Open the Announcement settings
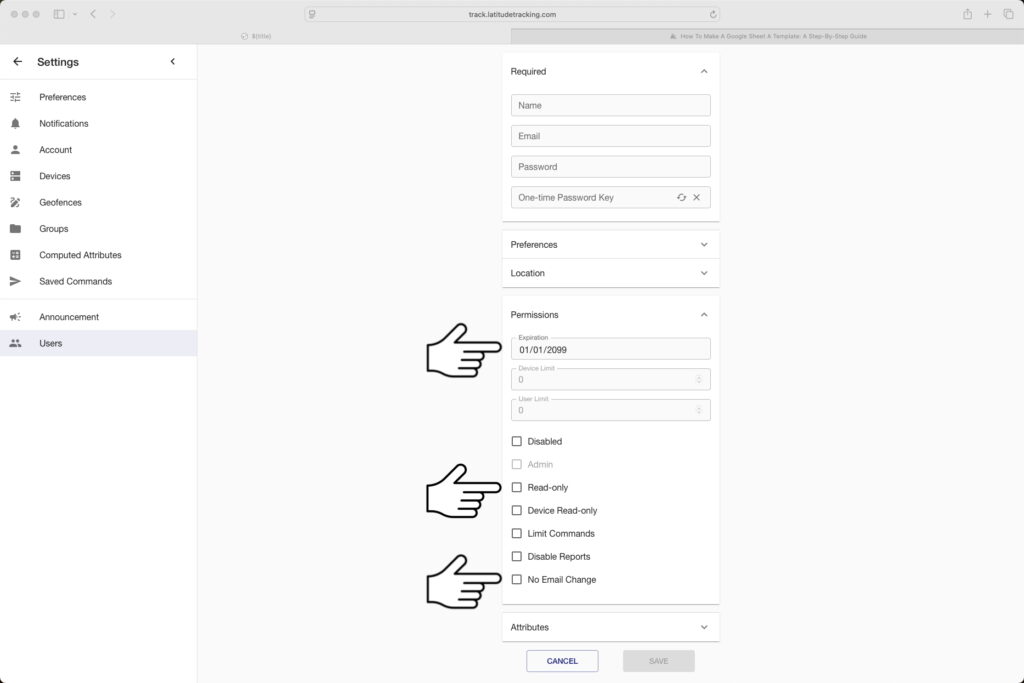The image size is (1024, 683). (68, 316)
